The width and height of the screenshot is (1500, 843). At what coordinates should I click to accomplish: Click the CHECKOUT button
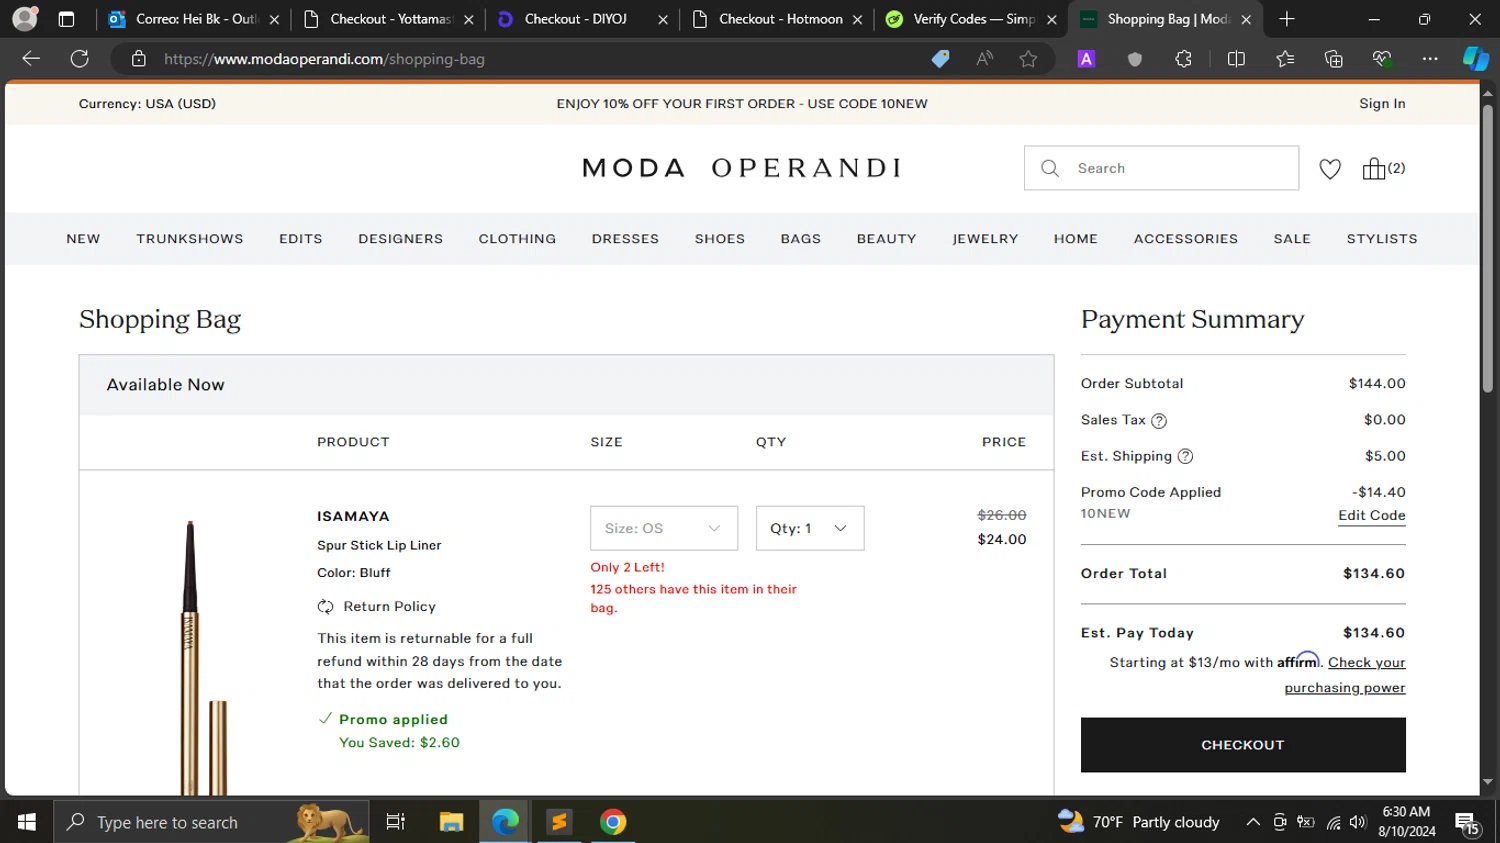(x=1243, y=745)
